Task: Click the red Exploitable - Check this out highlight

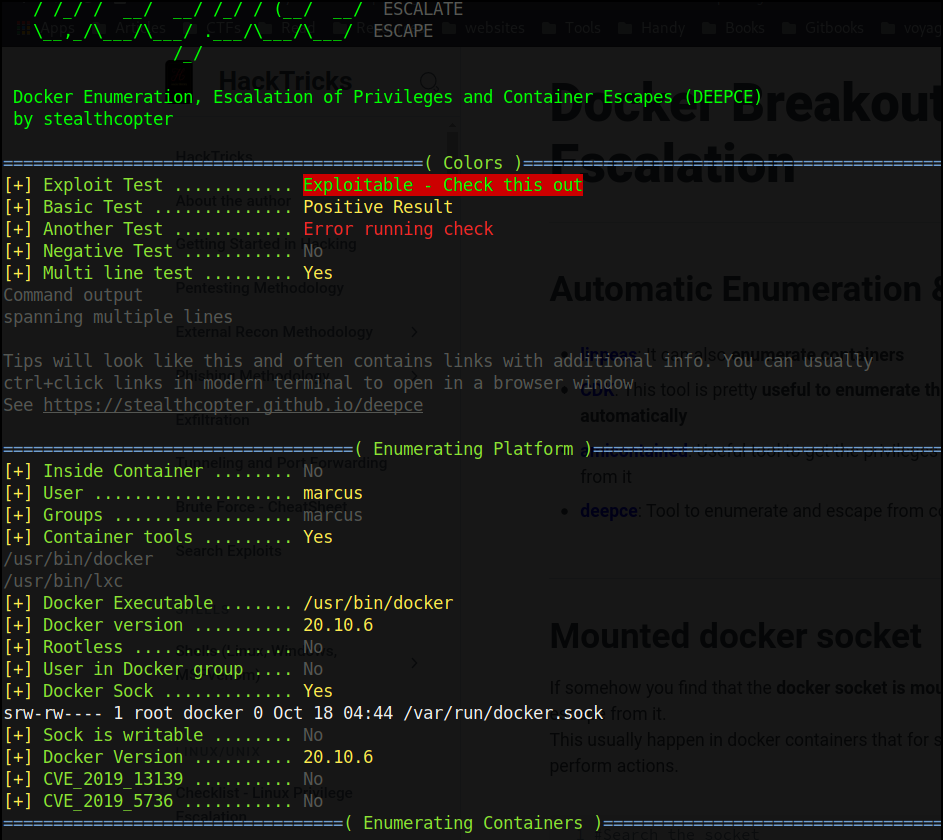Action: pos(442,185)
